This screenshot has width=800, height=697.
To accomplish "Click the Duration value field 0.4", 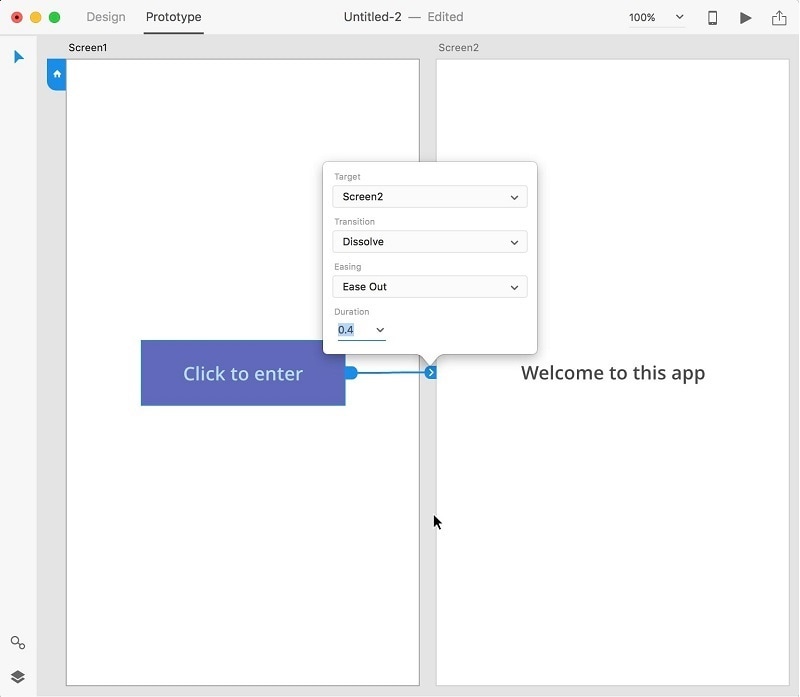I will pyautogui.click(x=346, y=330).
